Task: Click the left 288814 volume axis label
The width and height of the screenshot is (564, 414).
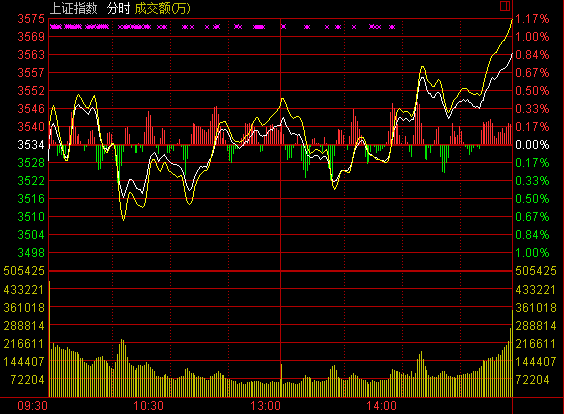Action: point(24,326)
